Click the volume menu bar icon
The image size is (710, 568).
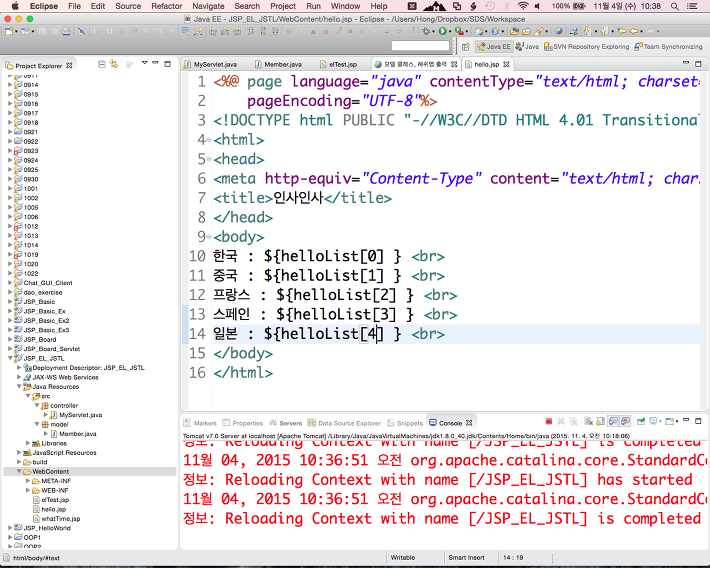(x=537, y=6)
